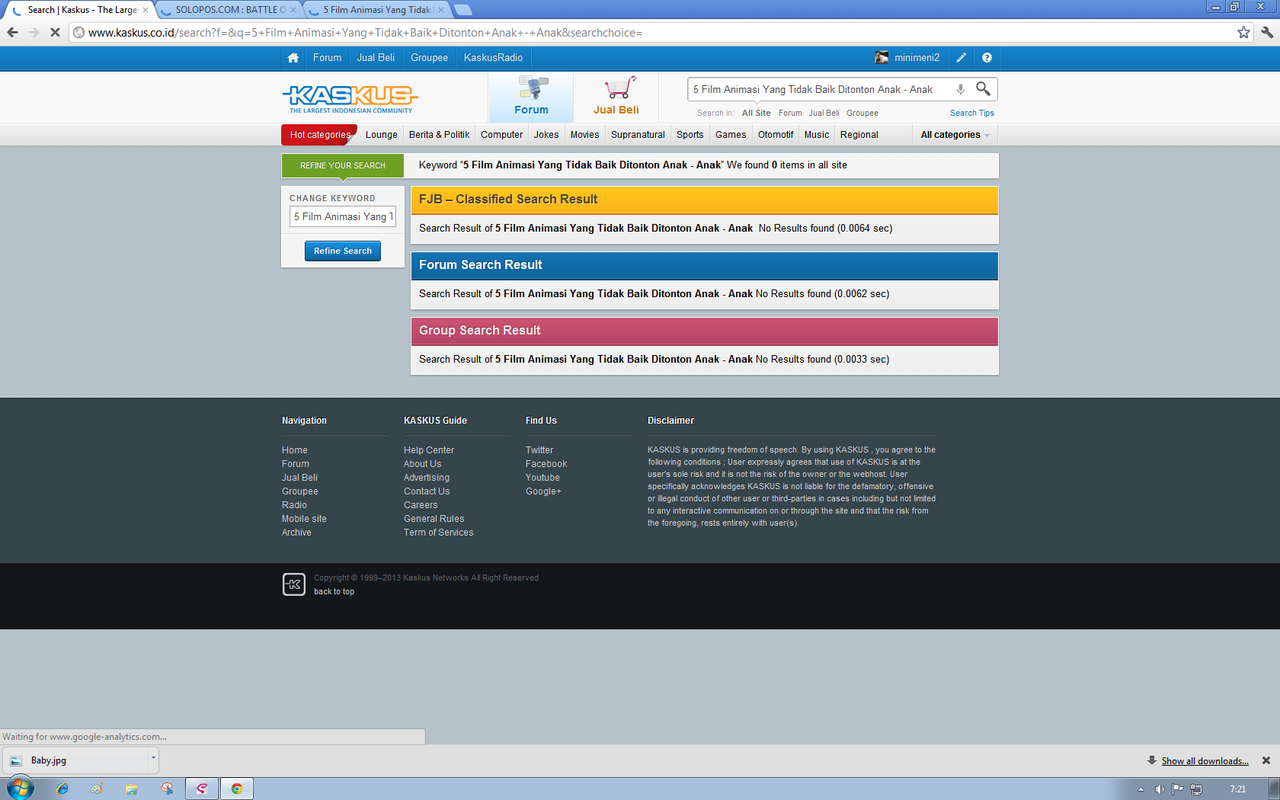Close the downloads bar

click(x=1265, y=760)
